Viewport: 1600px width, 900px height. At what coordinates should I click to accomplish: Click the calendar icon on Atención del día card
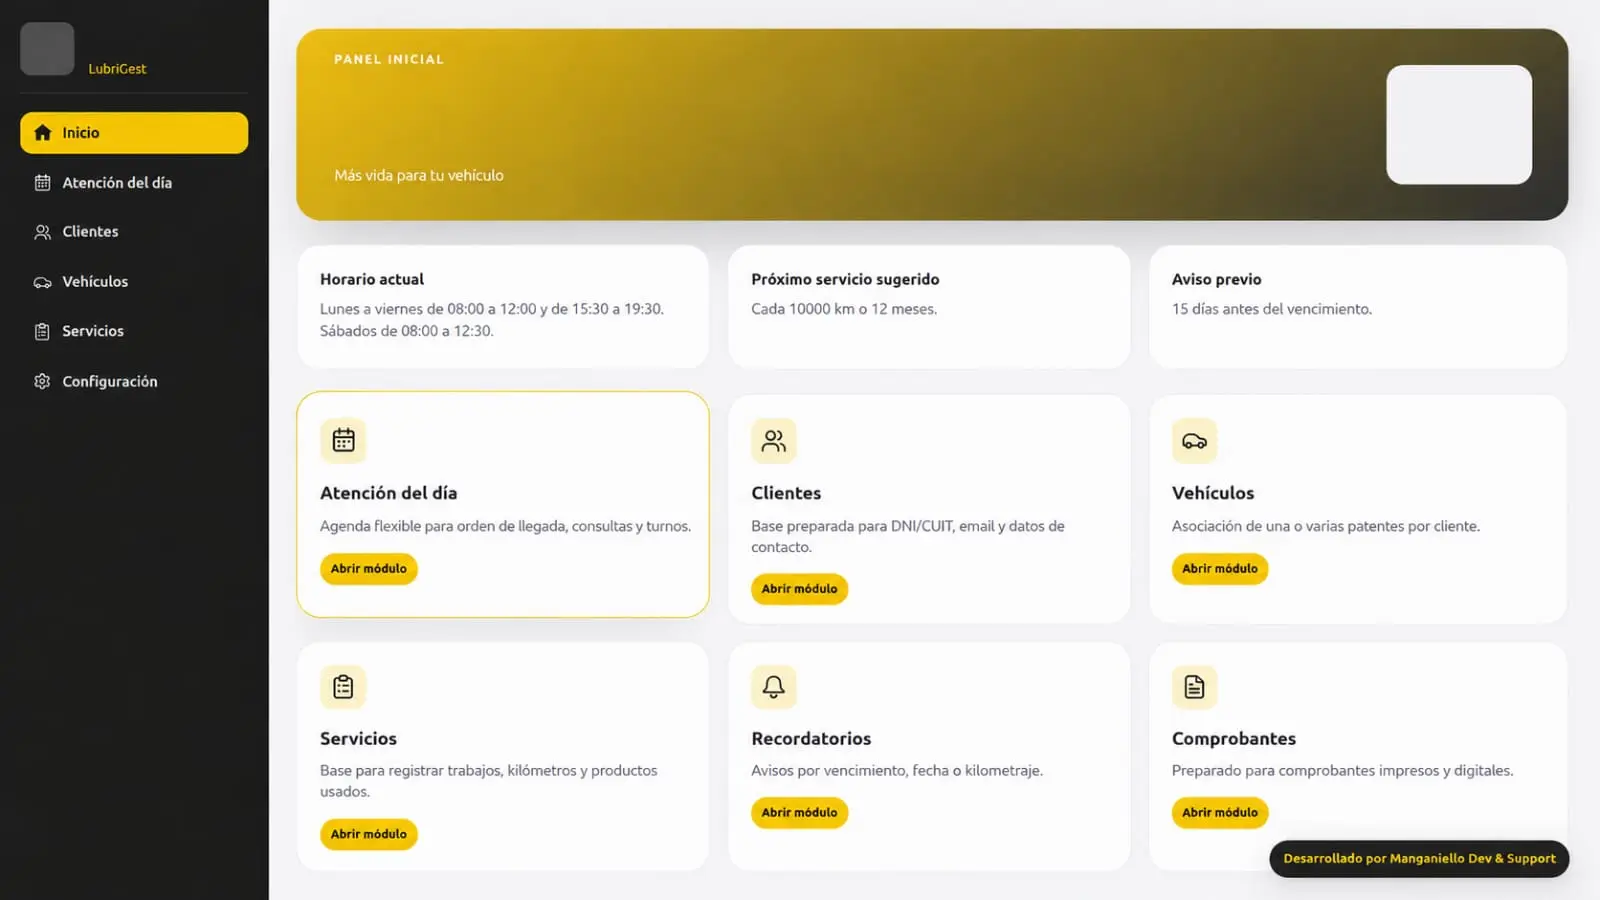[x=343, y=440]
